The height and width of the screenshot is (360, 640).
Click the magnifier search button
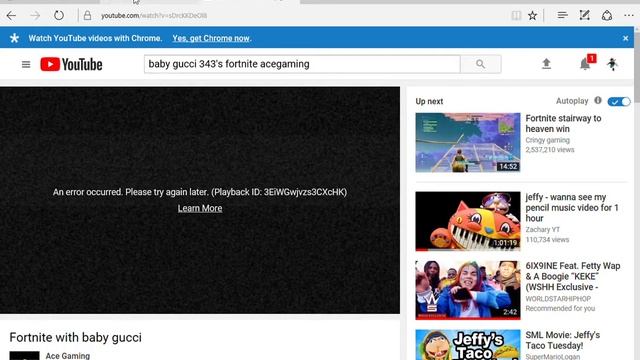pyautogui.click(x=480, y=64)
